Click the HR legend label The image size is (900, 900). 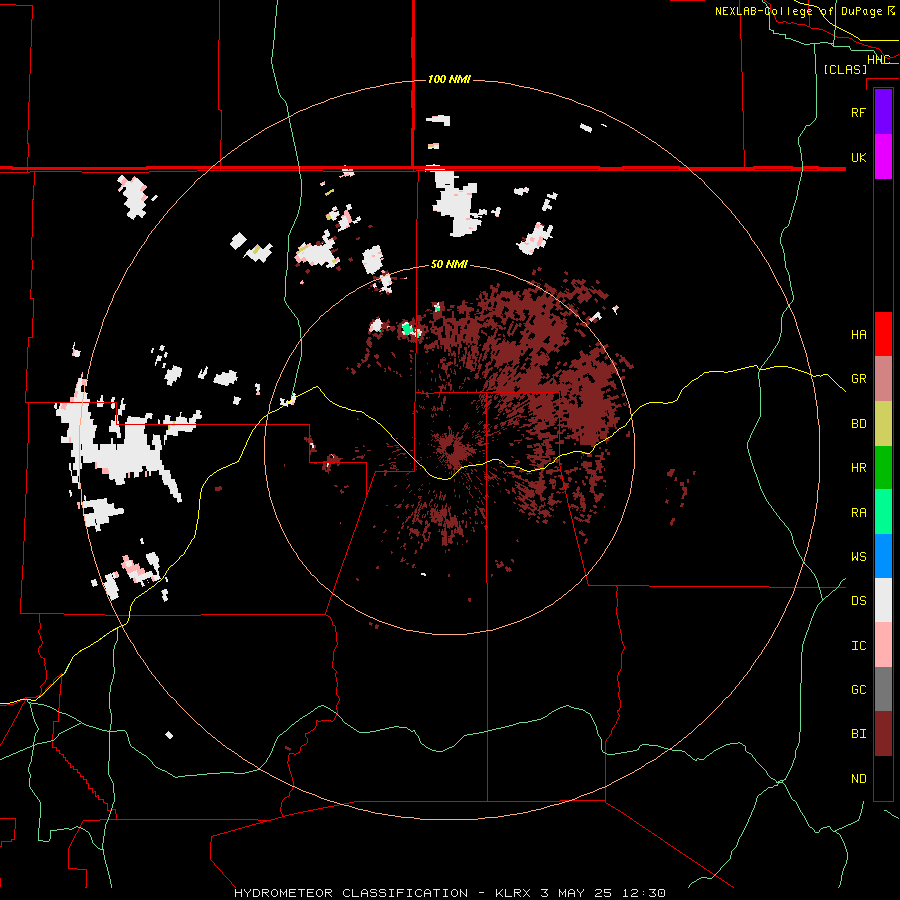tap(858, 468)
